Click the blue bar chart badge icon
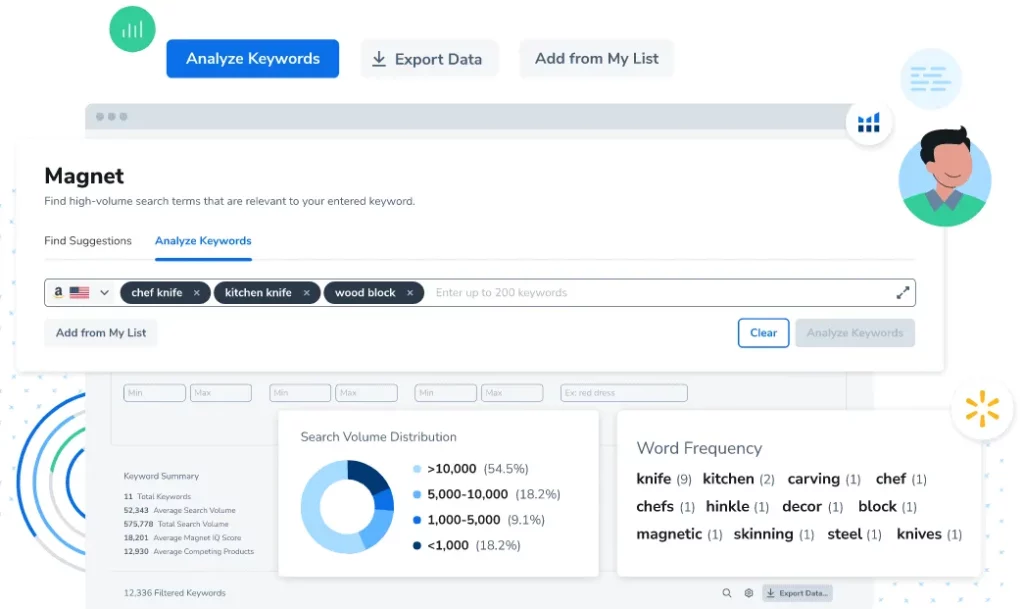This screenshot has height=609, width=1024. point(869,122)
